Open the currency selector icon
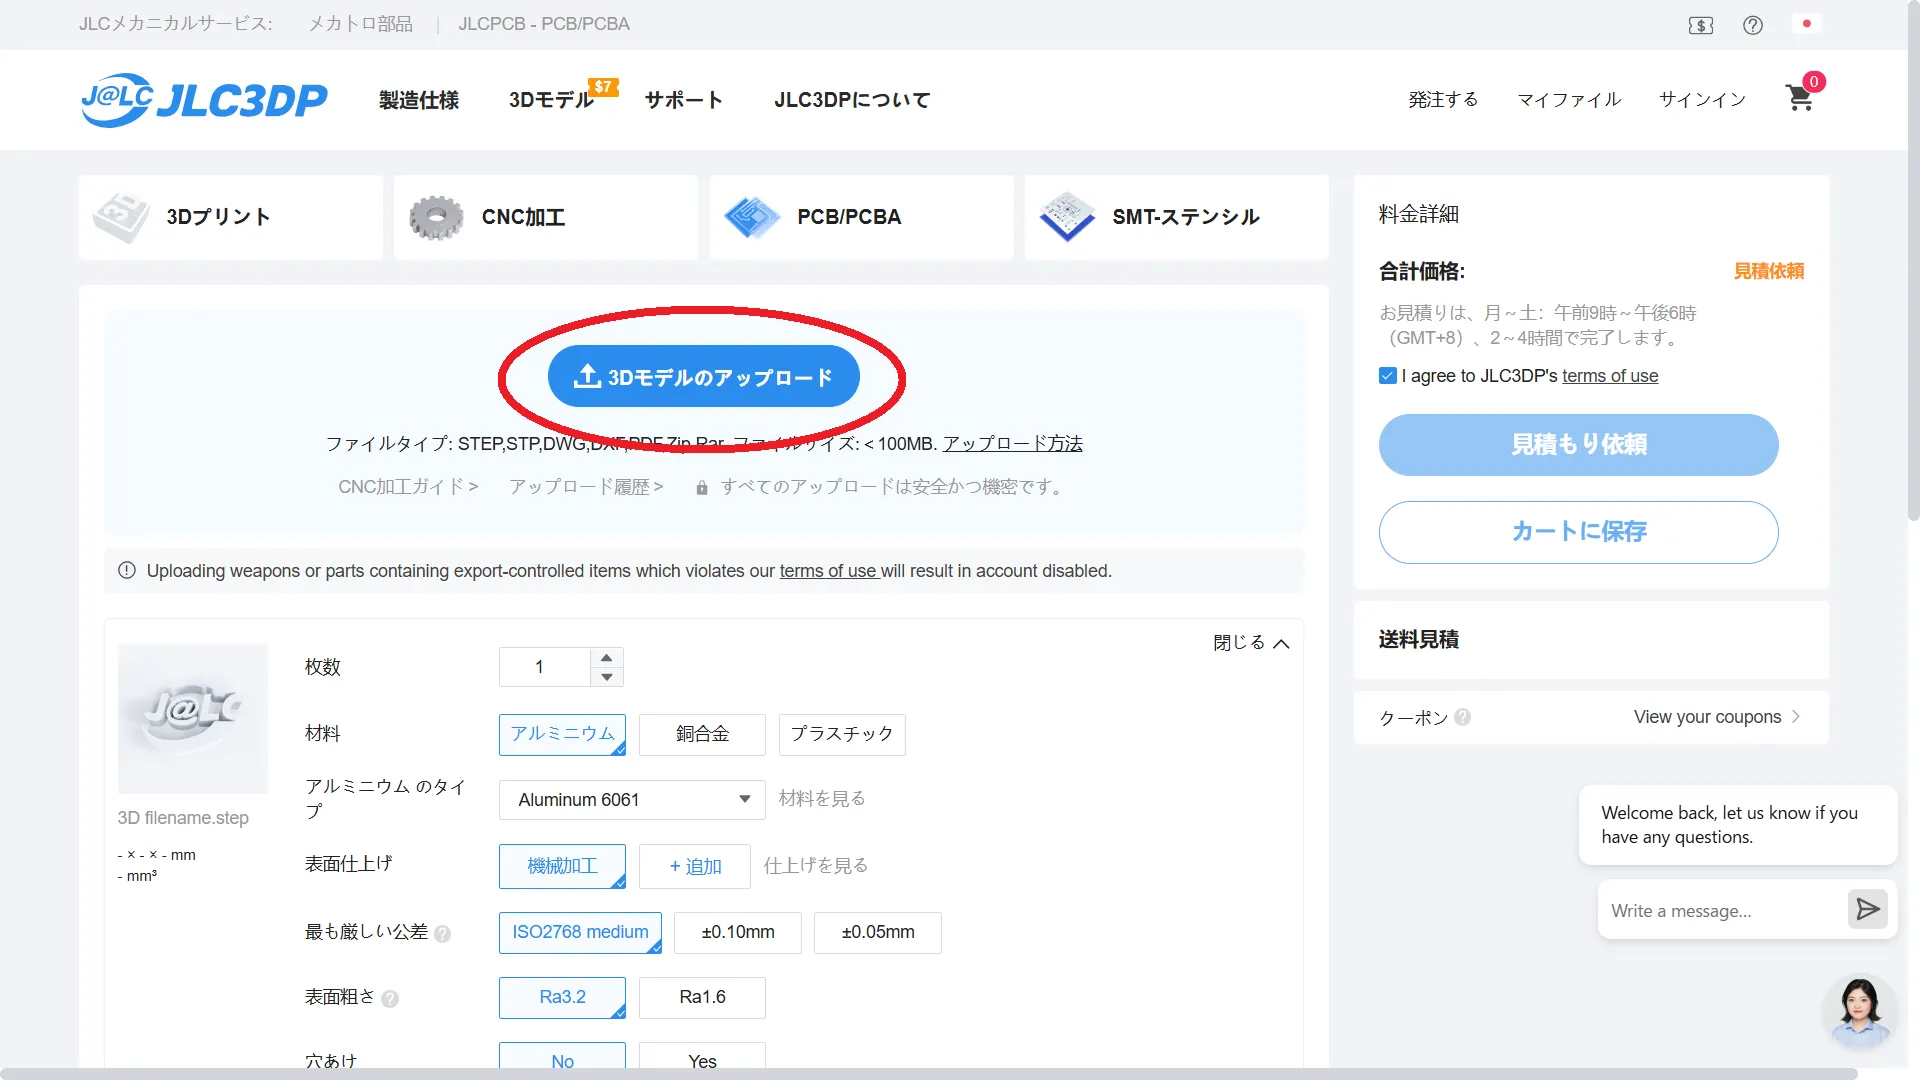 (x=1701, y=25)
